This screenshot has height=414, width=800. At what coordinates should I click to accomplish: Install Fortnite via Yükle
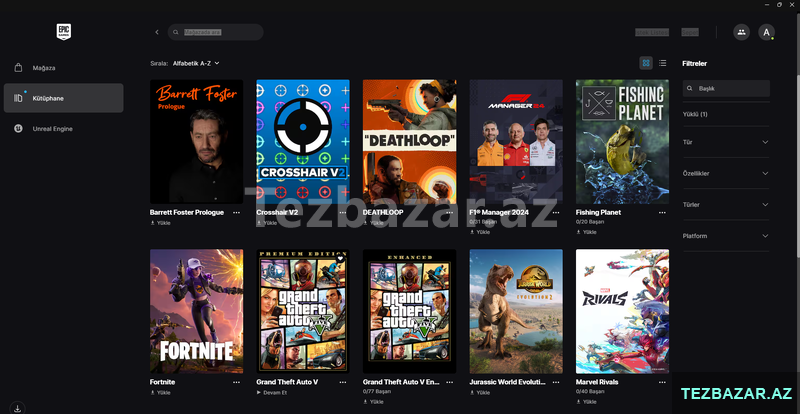coord(161,393)
